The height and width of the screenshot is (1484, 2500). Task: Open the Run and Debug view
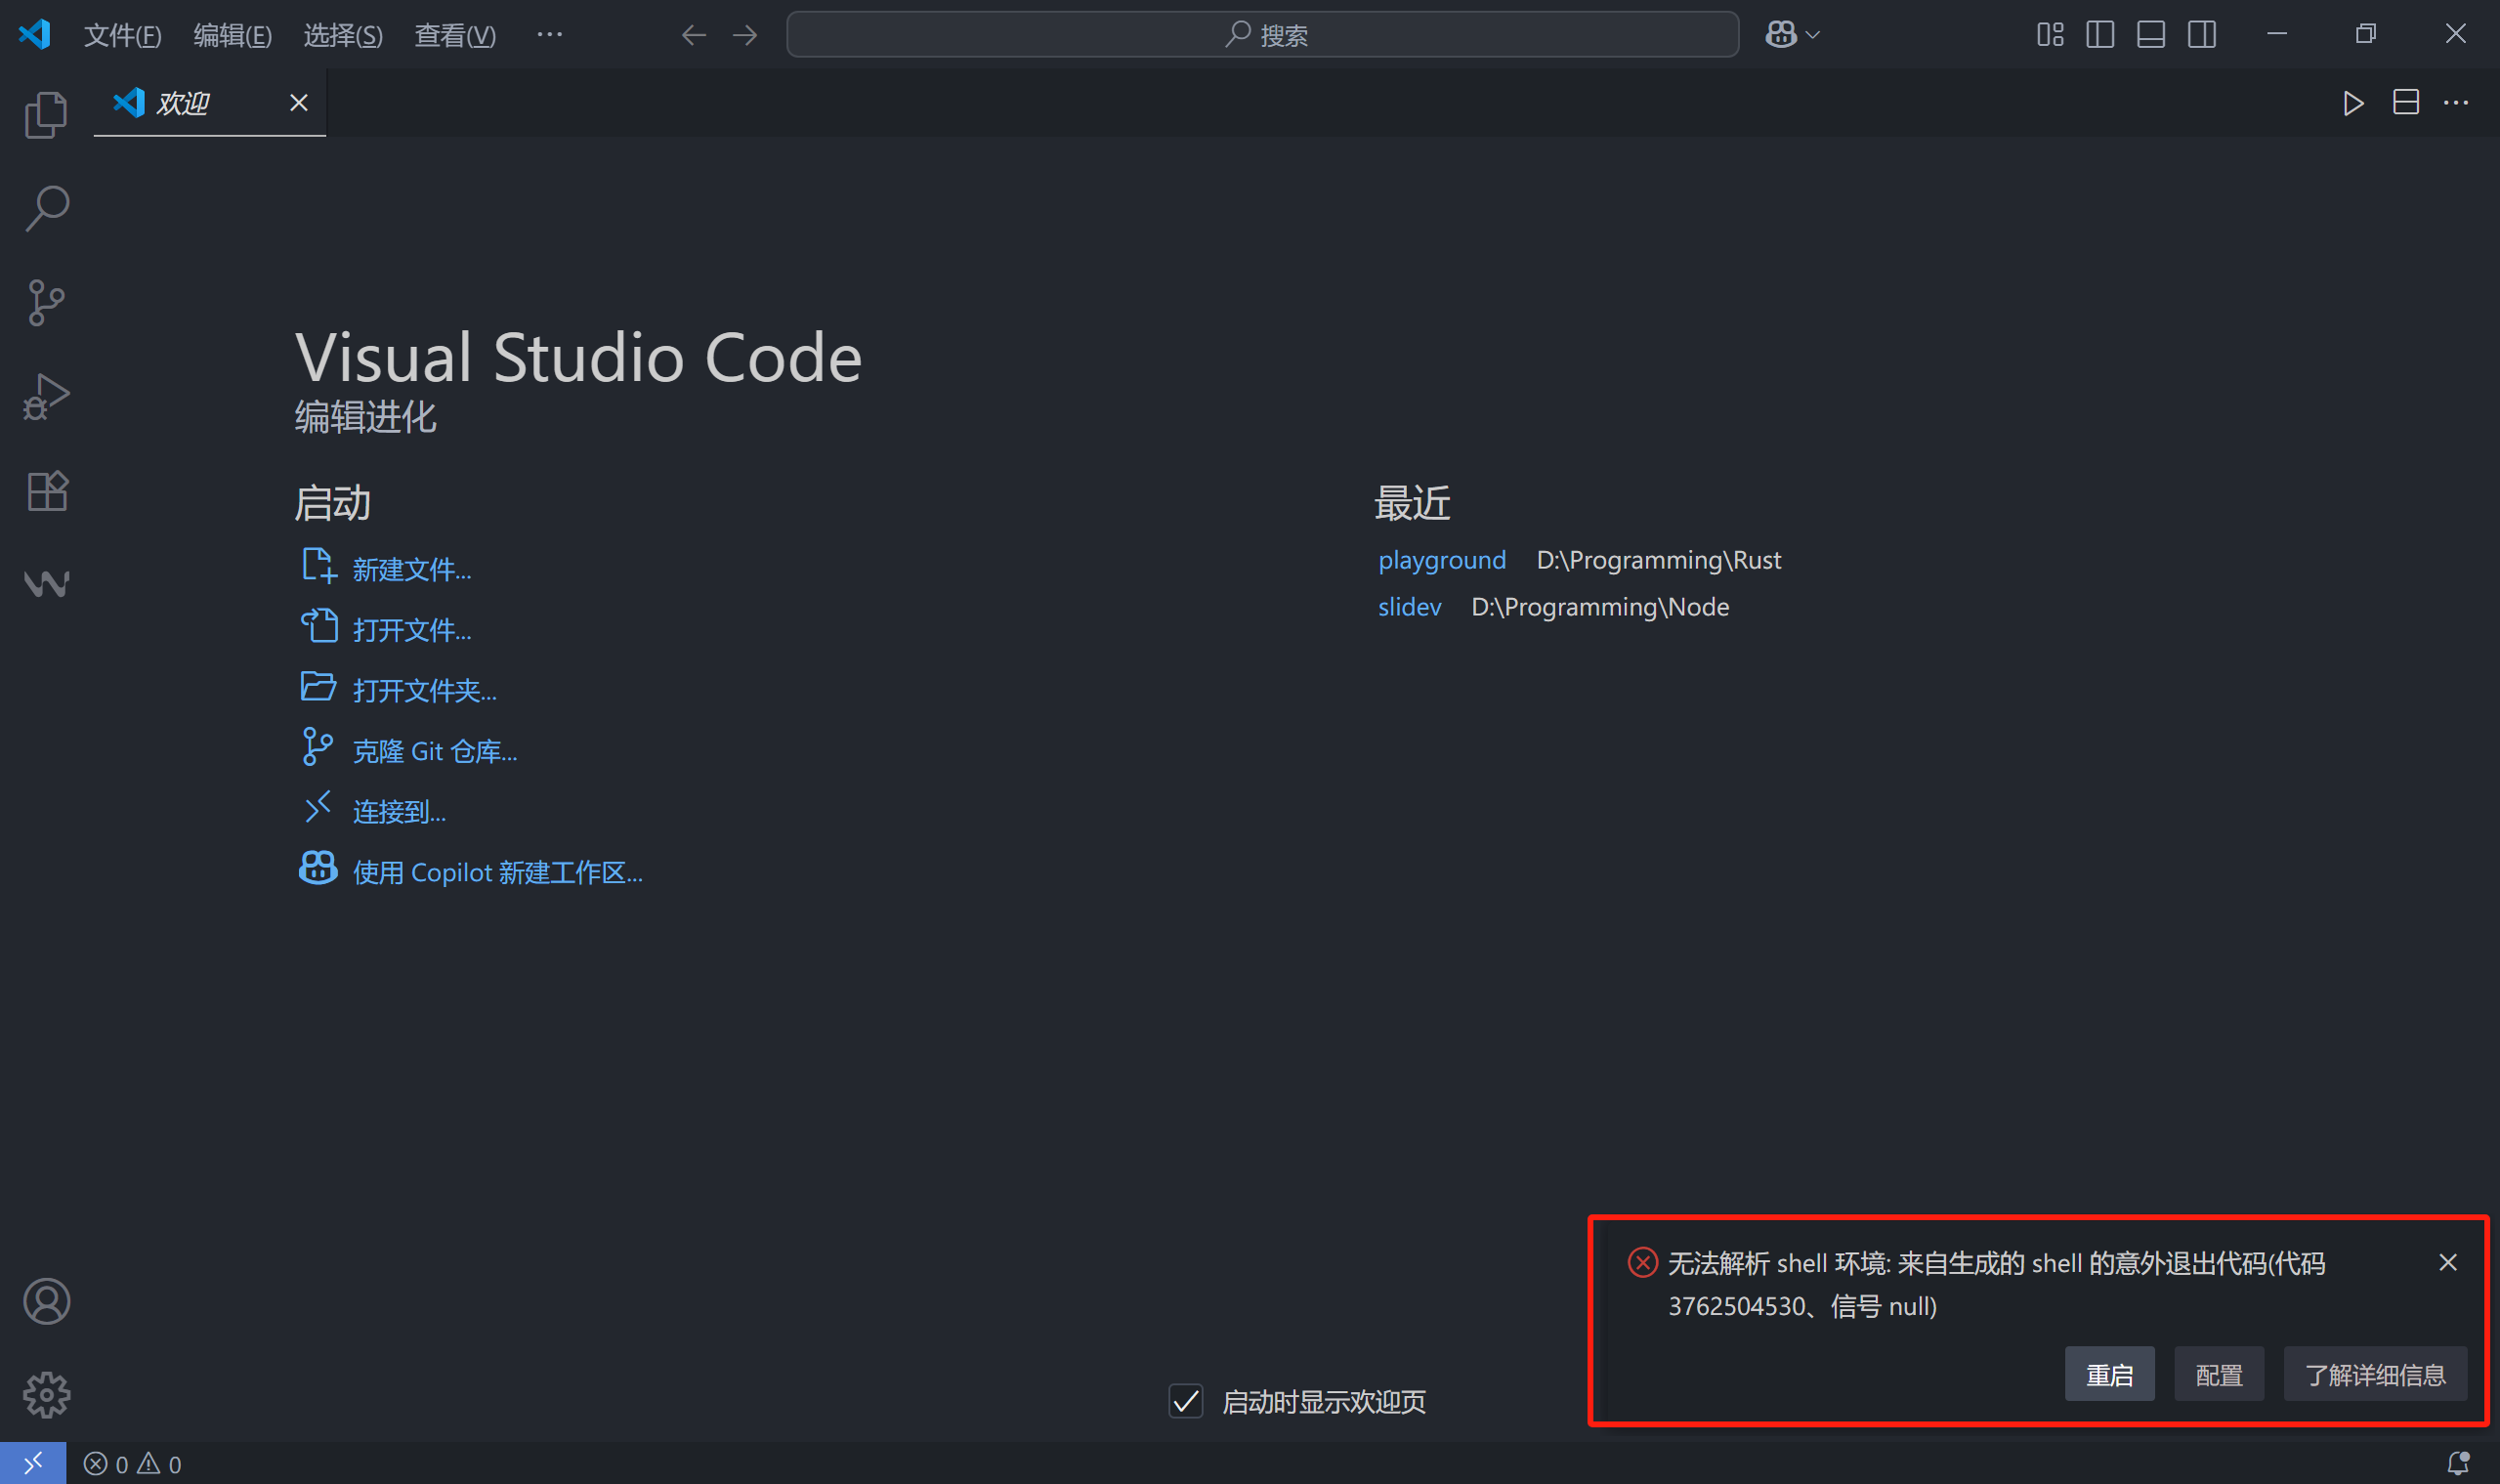coord(46,396)
